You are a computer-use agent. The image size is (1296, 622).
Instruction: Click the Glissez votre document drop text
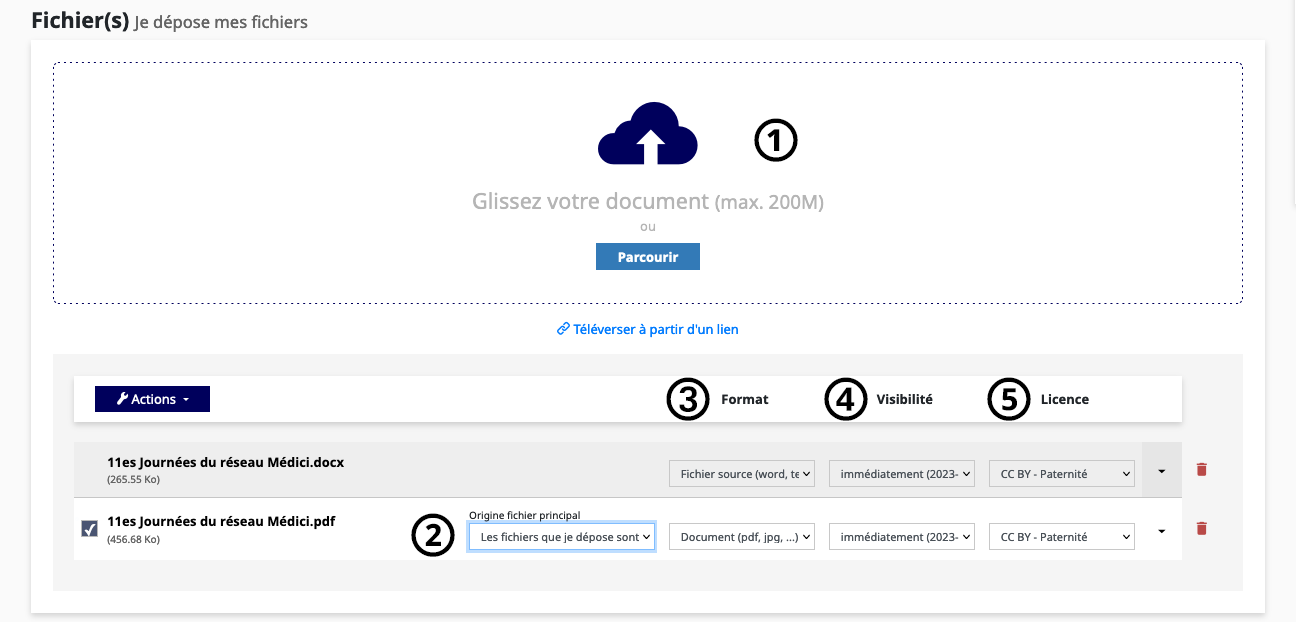click(648, 202)
